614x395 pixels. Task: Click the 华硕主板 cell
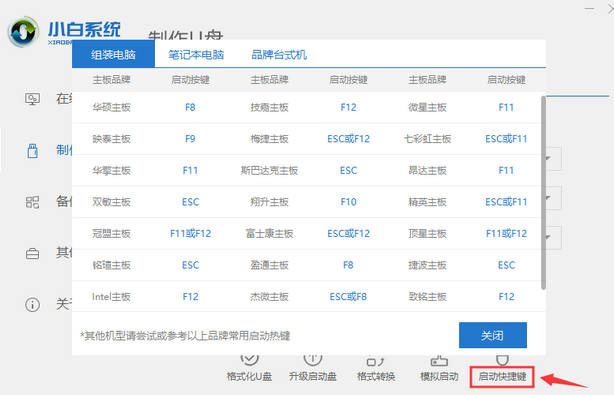point(112,107)
